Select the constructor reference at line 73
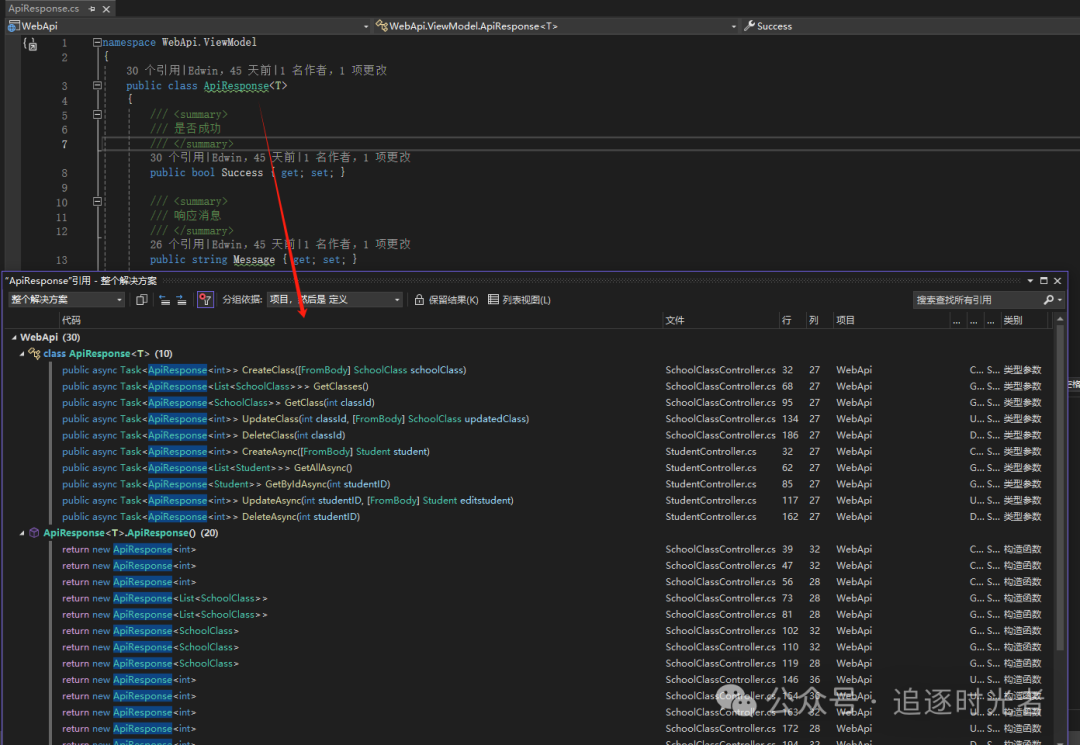This screenshot has height=745, width=1080. tap(552, 598)
